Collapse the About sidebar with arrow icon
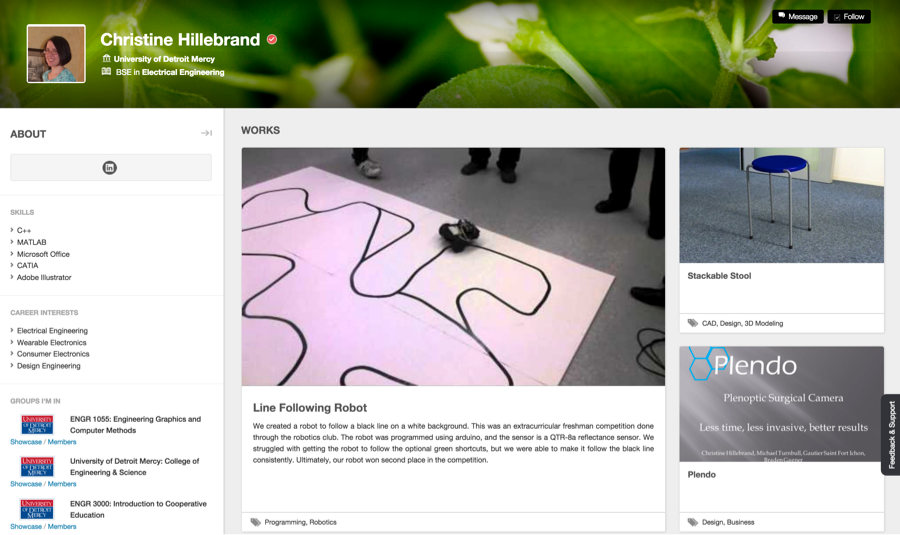900x535 pixels. (x=206, y=133)
